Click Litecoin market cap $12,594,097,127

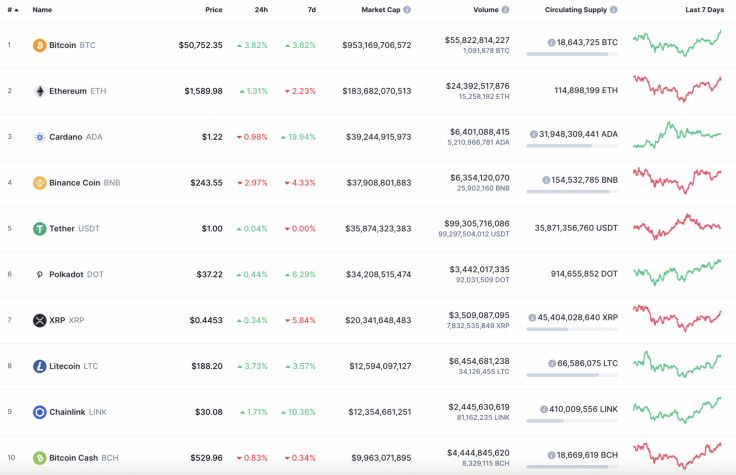click(x=380, y=366)
